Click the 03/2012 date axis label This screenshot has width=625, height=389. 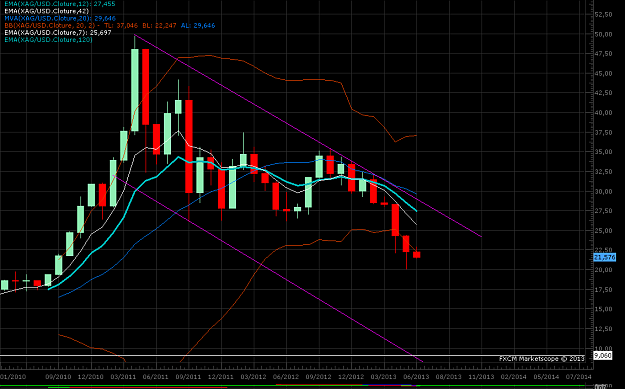pos(253,377)
